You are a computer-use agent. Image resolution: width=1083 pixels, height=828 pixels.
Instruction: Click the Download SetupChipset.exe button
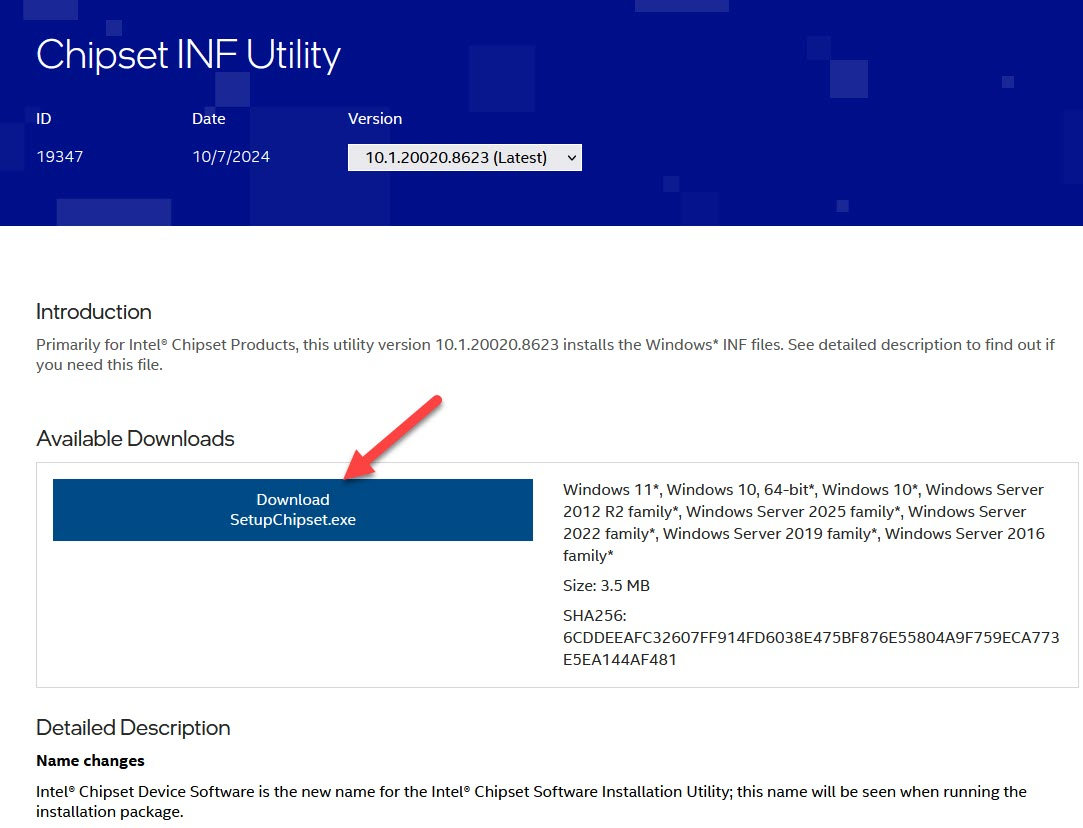292,510
